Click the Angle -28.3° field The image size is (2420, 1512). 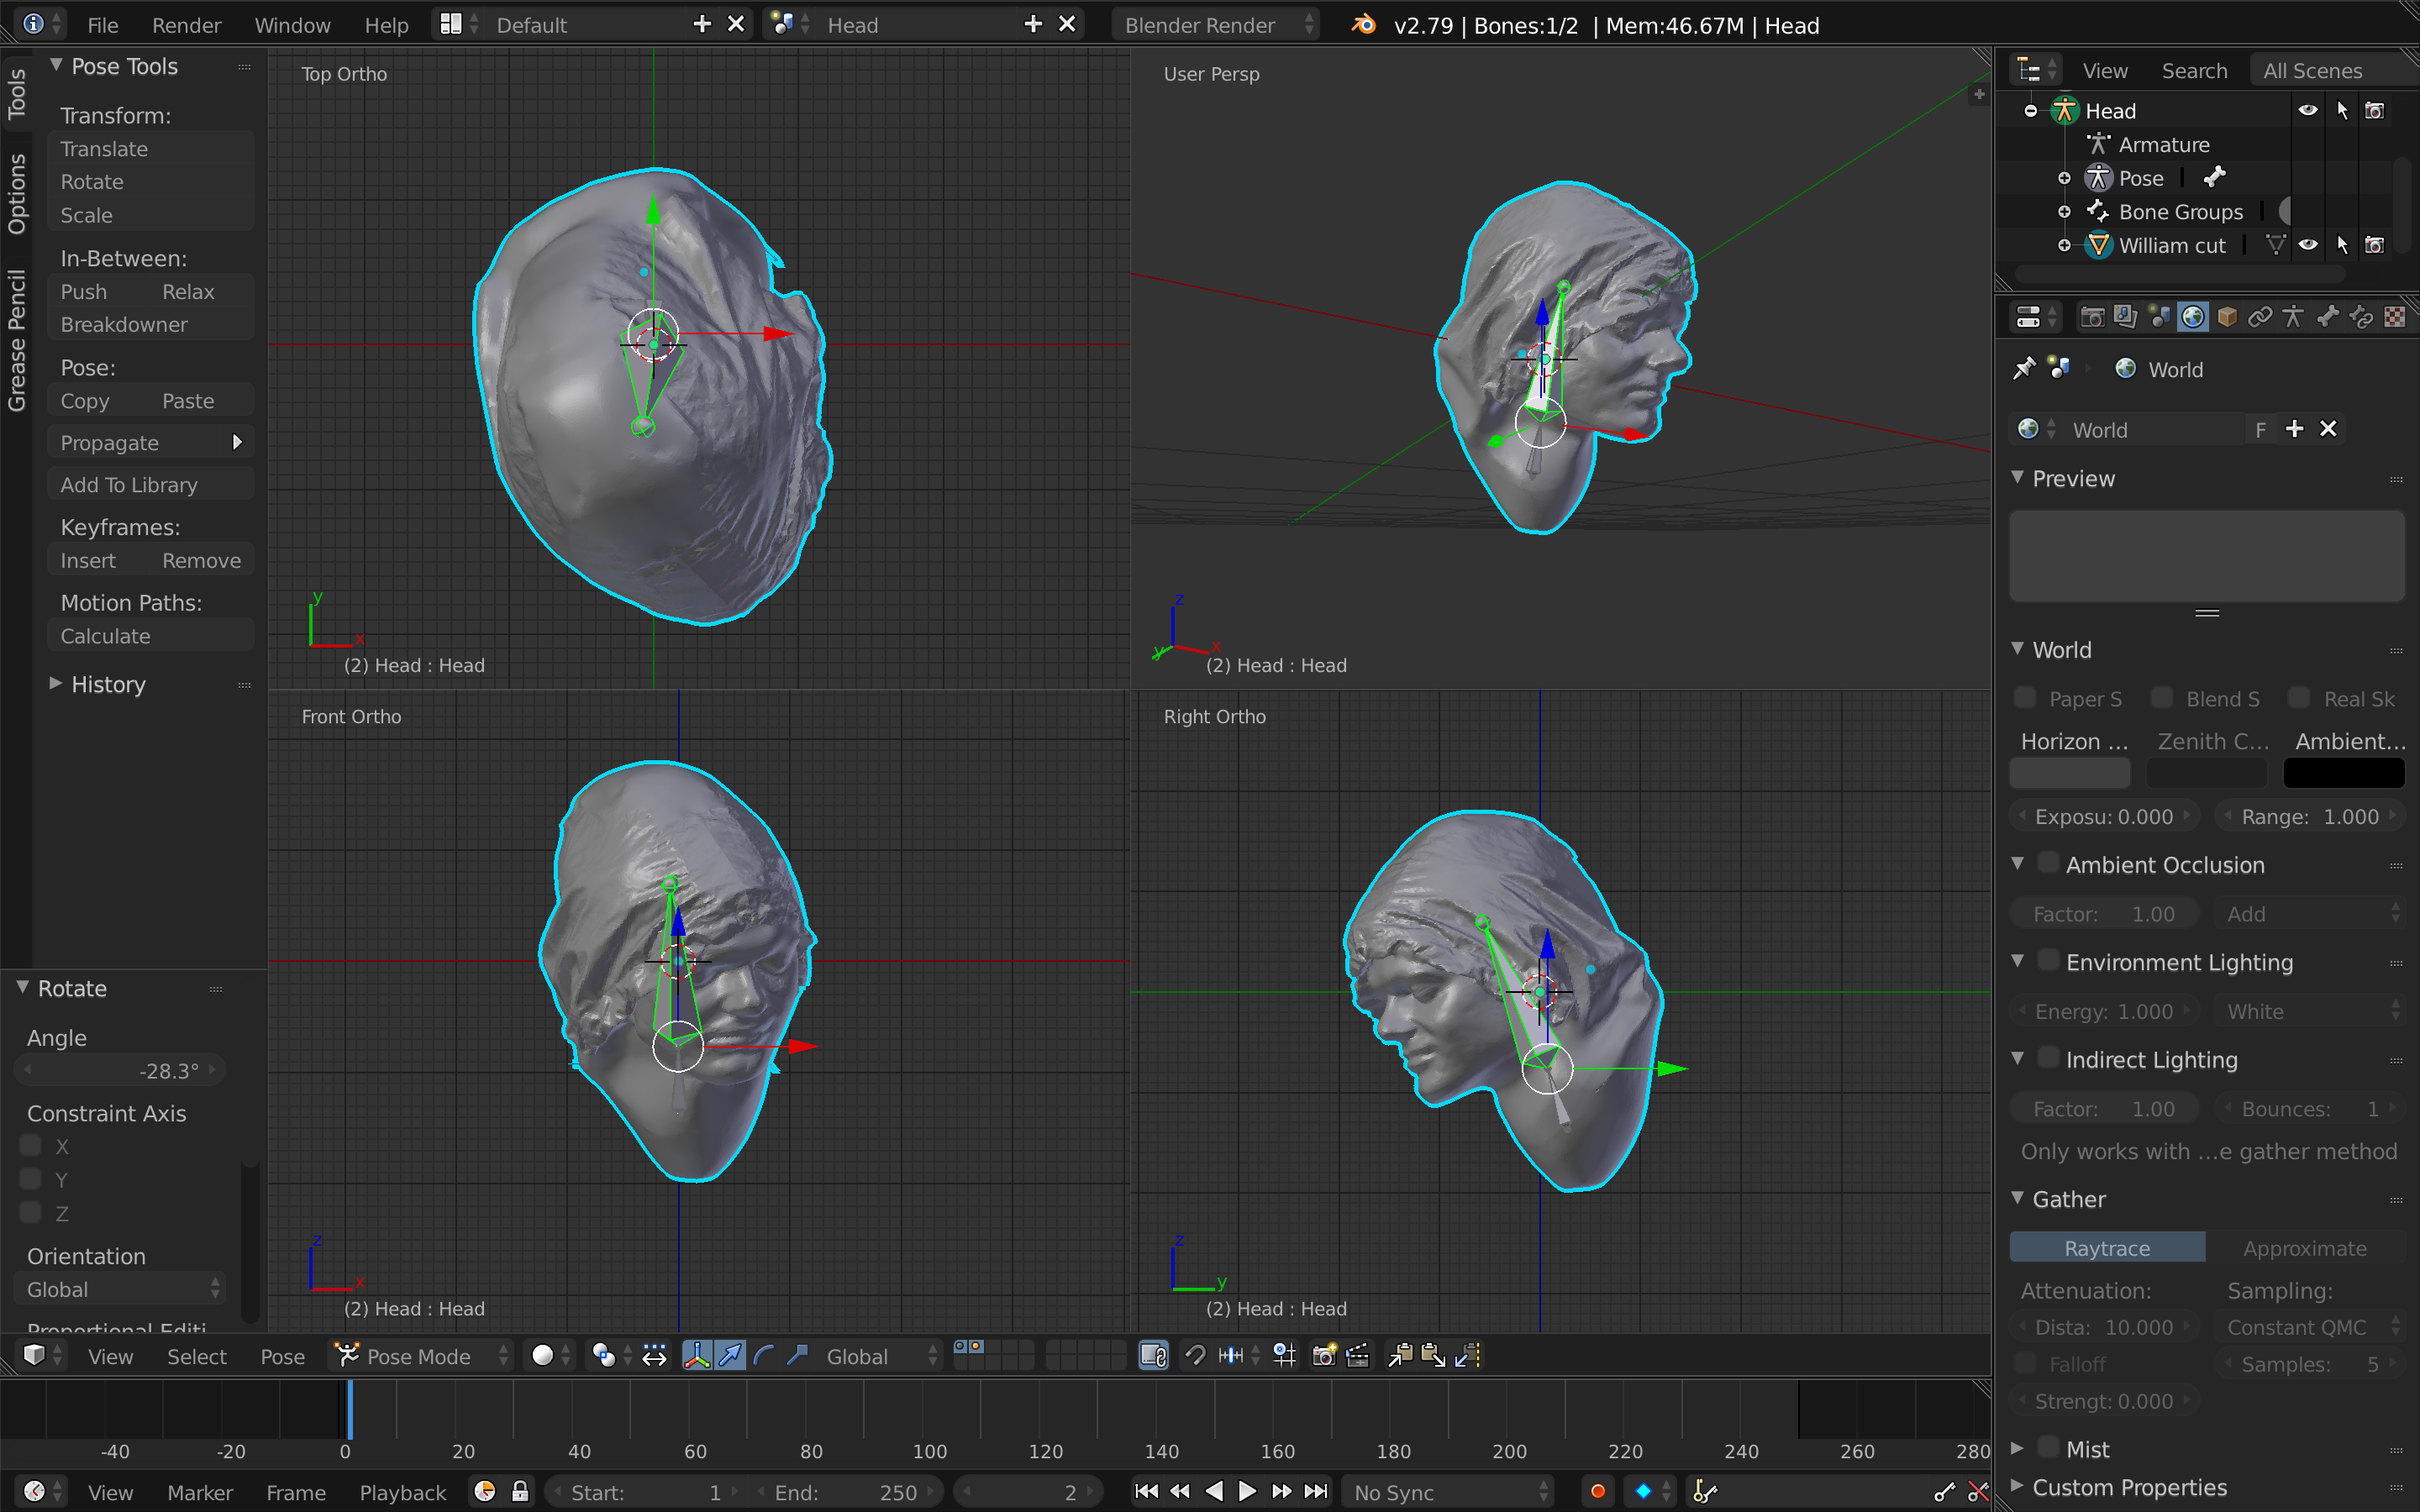(120, 1070)
